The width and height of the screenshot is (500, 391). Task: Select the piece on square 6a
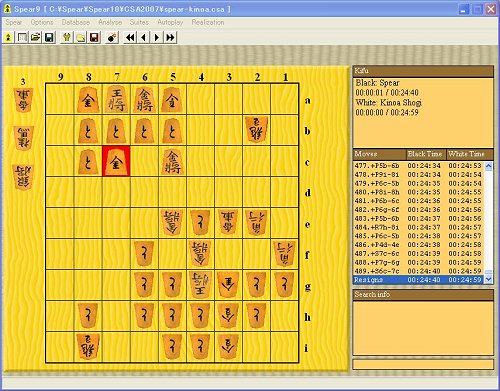(144, 99)
